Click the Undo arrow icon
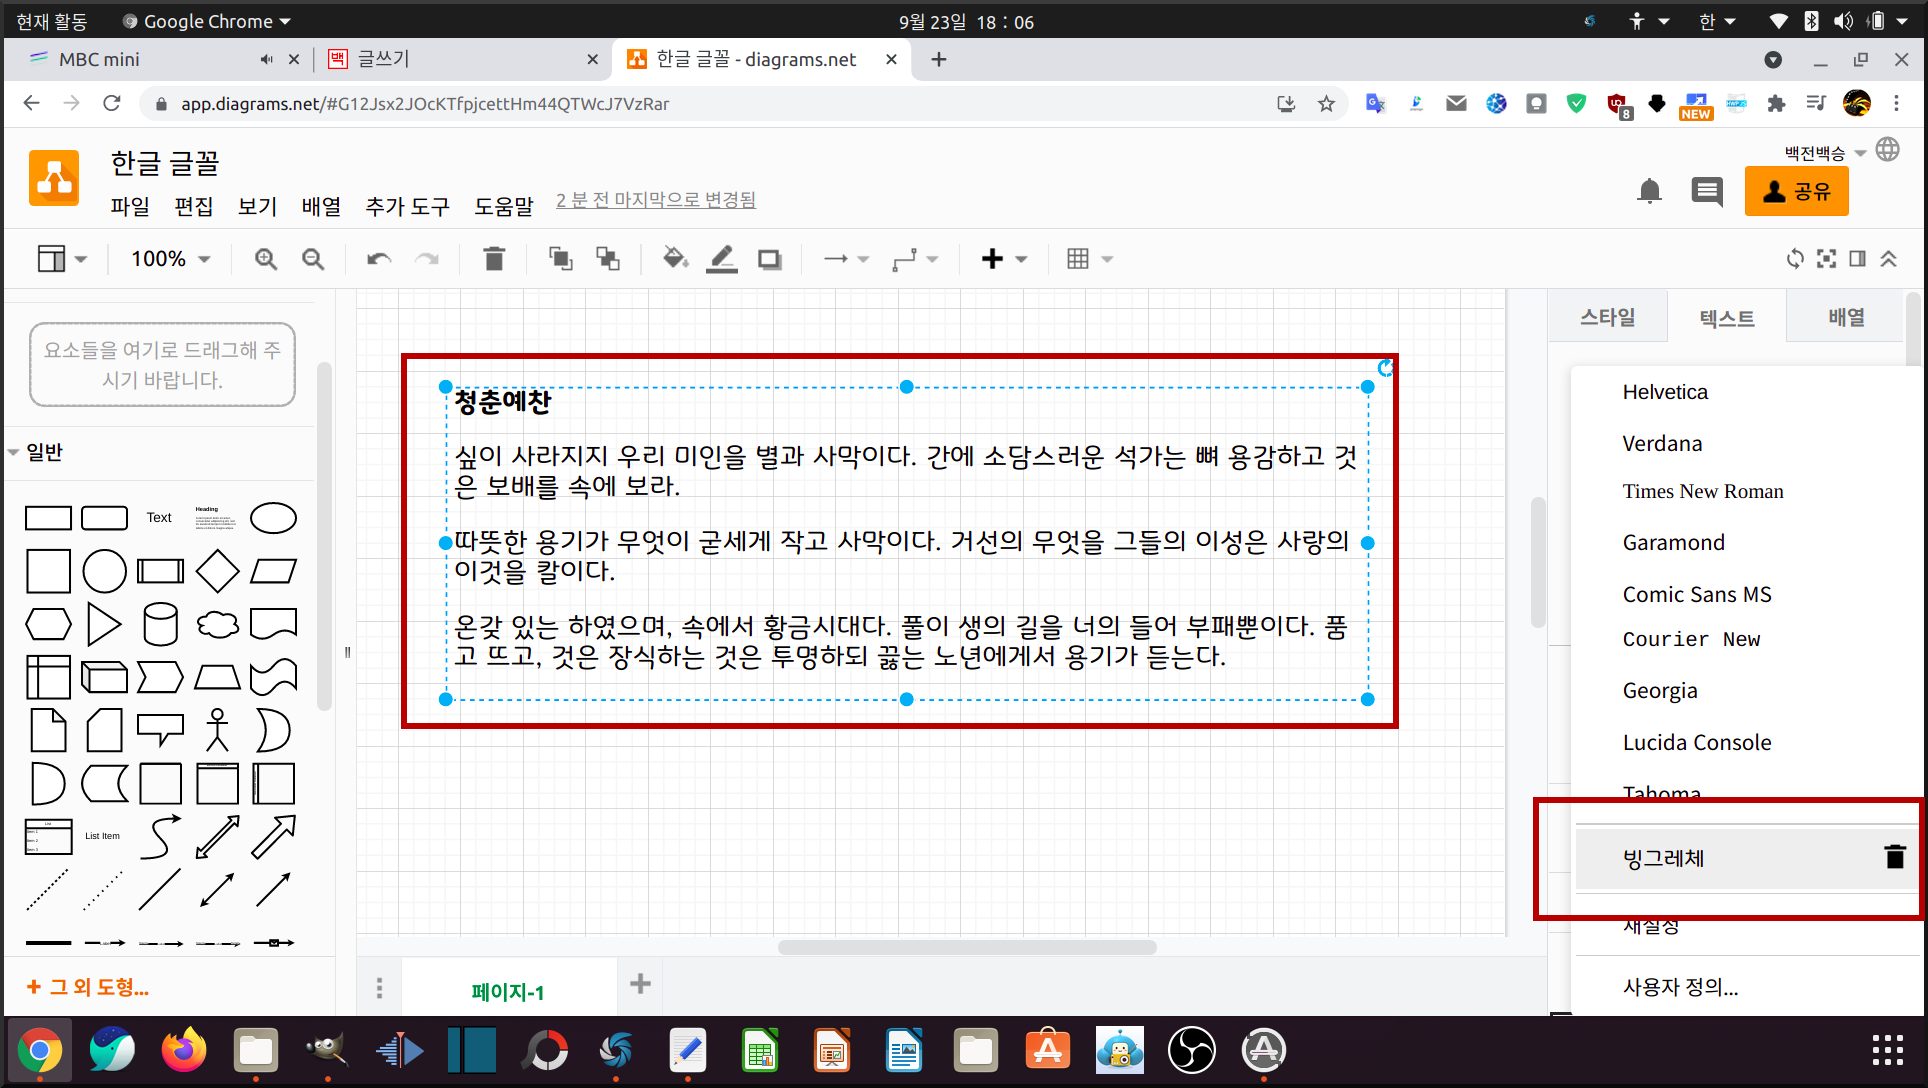 (x=379, y=259)
